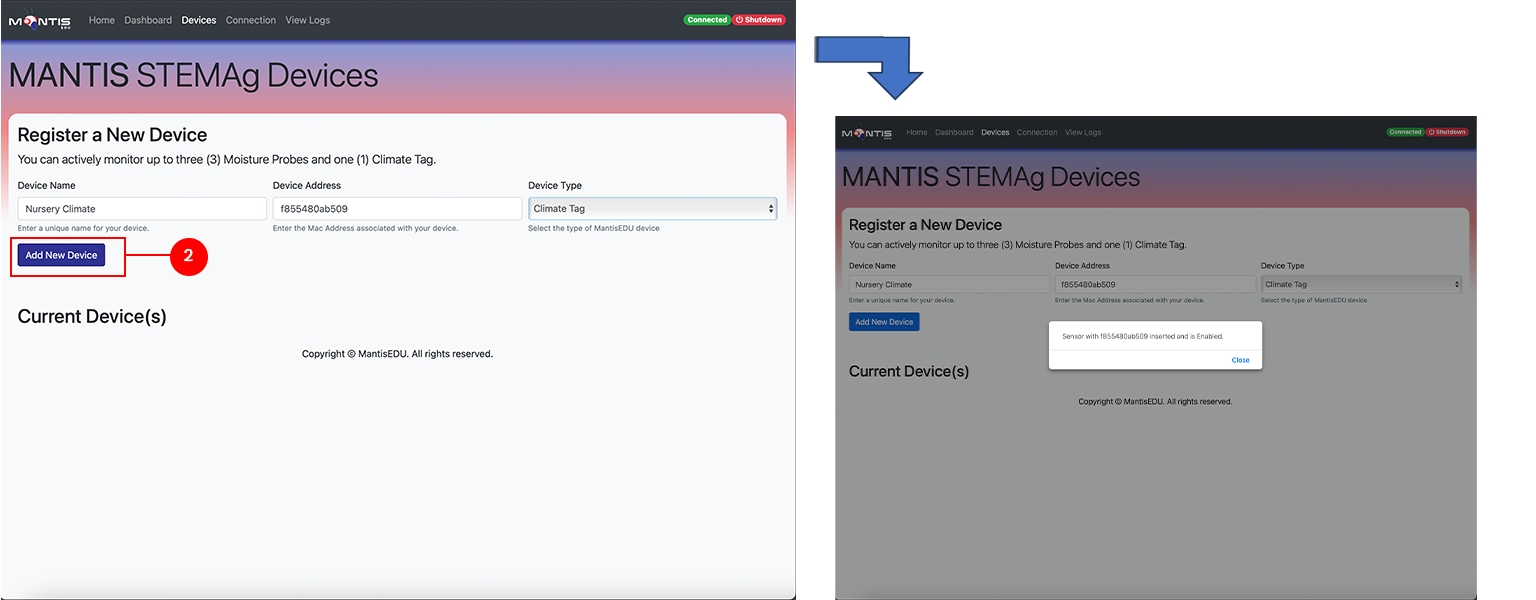
Task: Click the Mantis logo in the left screenshot
Action: point(40,20)
